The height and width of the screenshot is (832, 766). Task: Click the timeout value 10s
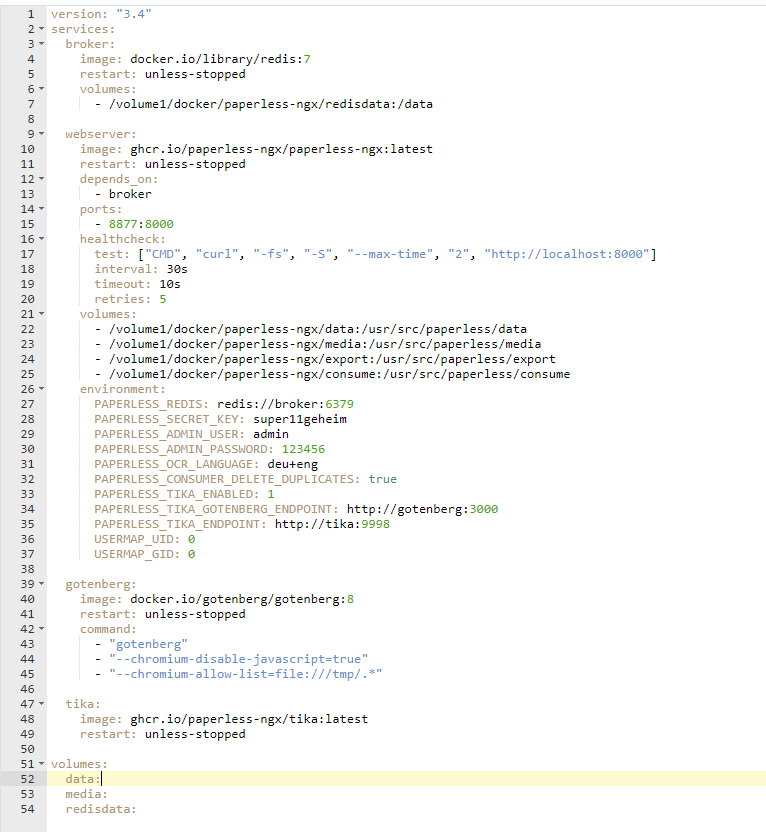click(170, 284)
